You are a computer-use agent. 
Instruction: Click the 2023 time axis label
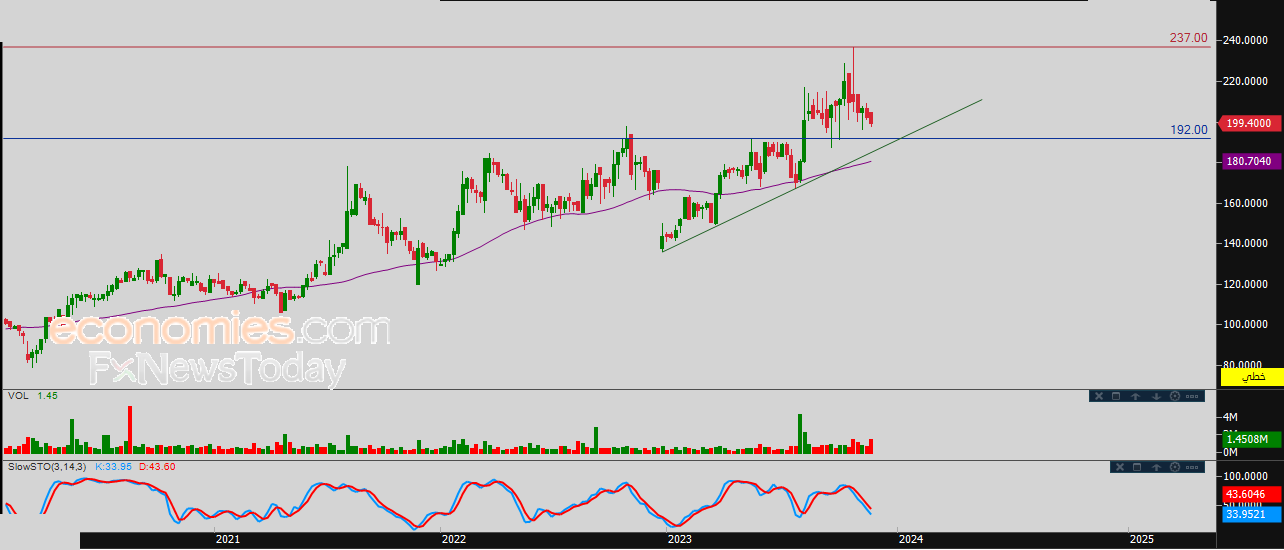tap(679, 539)
